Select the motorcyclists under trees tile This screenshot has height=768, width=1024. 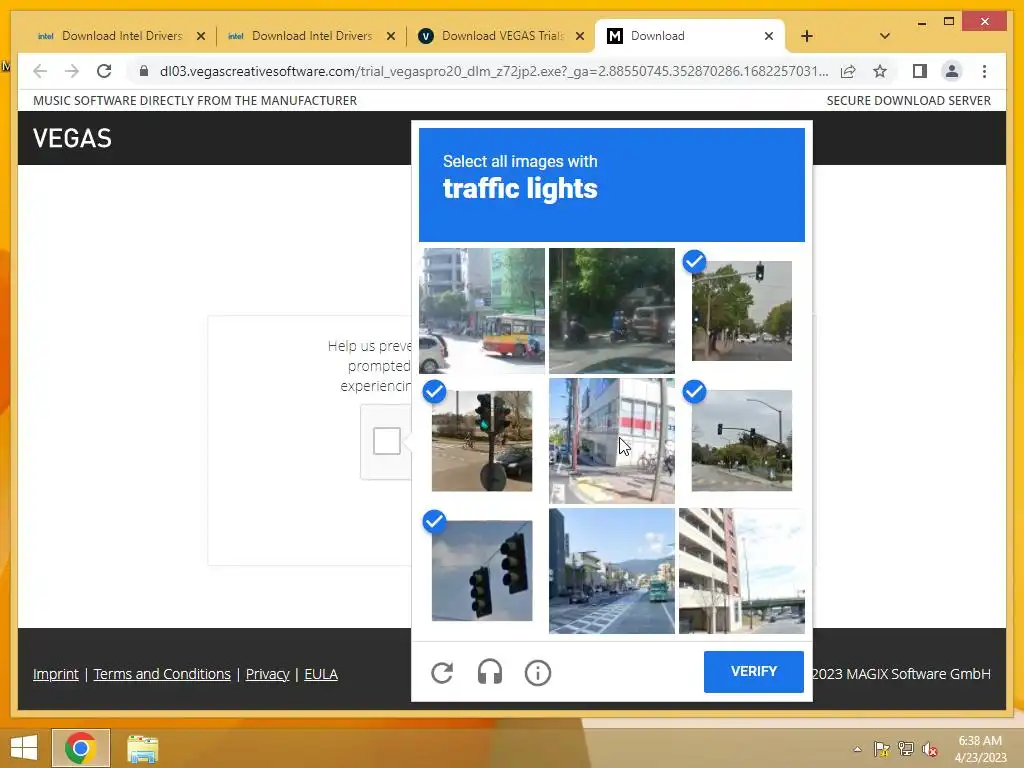coord(611,311)
